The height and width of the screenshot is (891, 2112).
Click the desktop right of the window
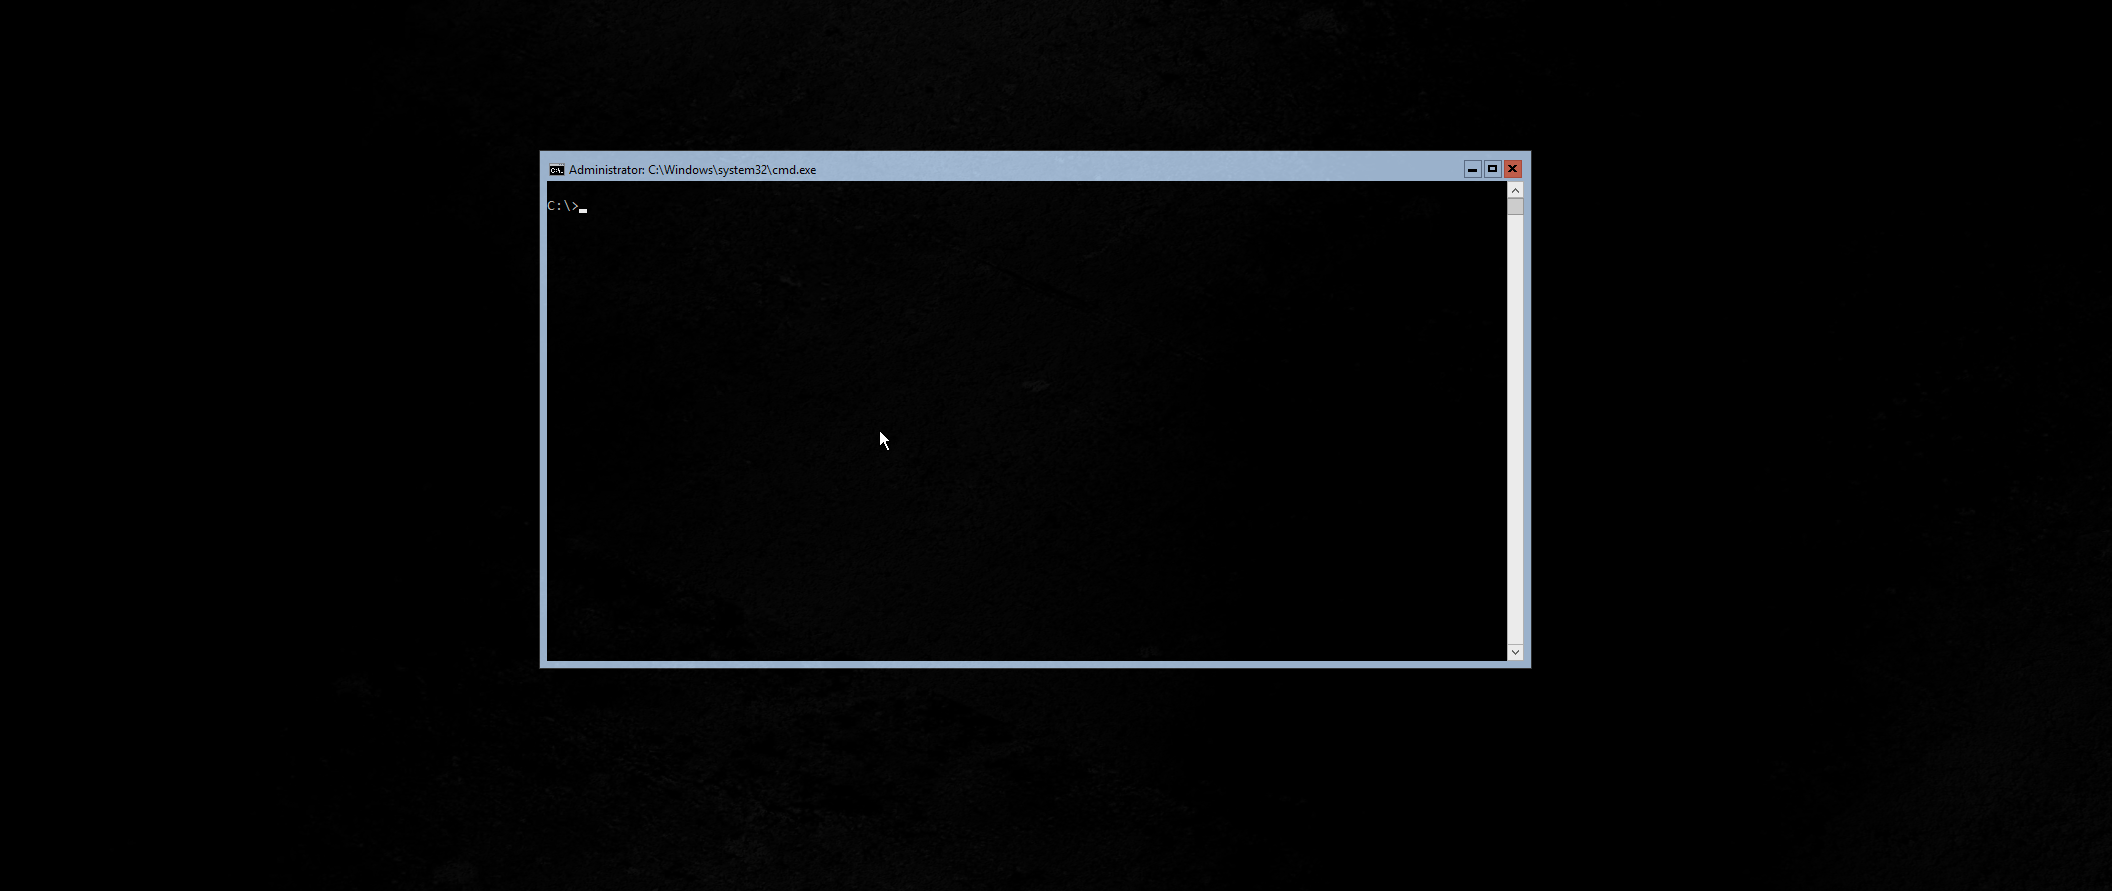click(1820, 420)
